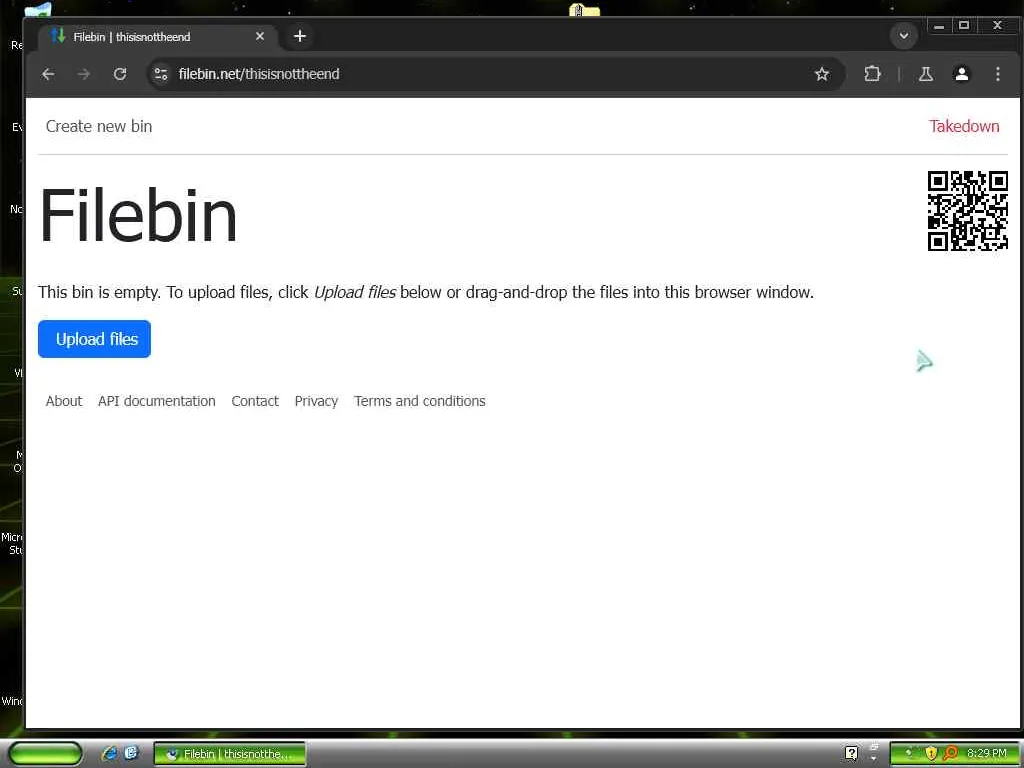Screen dimensions: 1024x768
Task: Click the 'This bin is empty' message text
Action: [426, 292]
